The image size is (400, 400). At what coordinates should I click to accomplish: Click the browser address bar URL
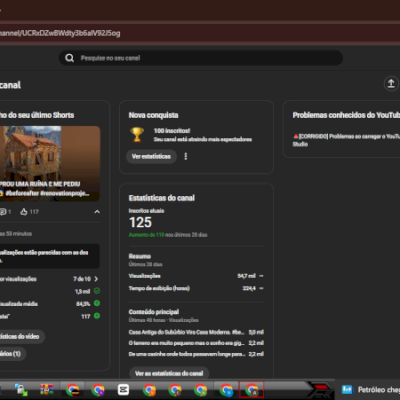60,33
